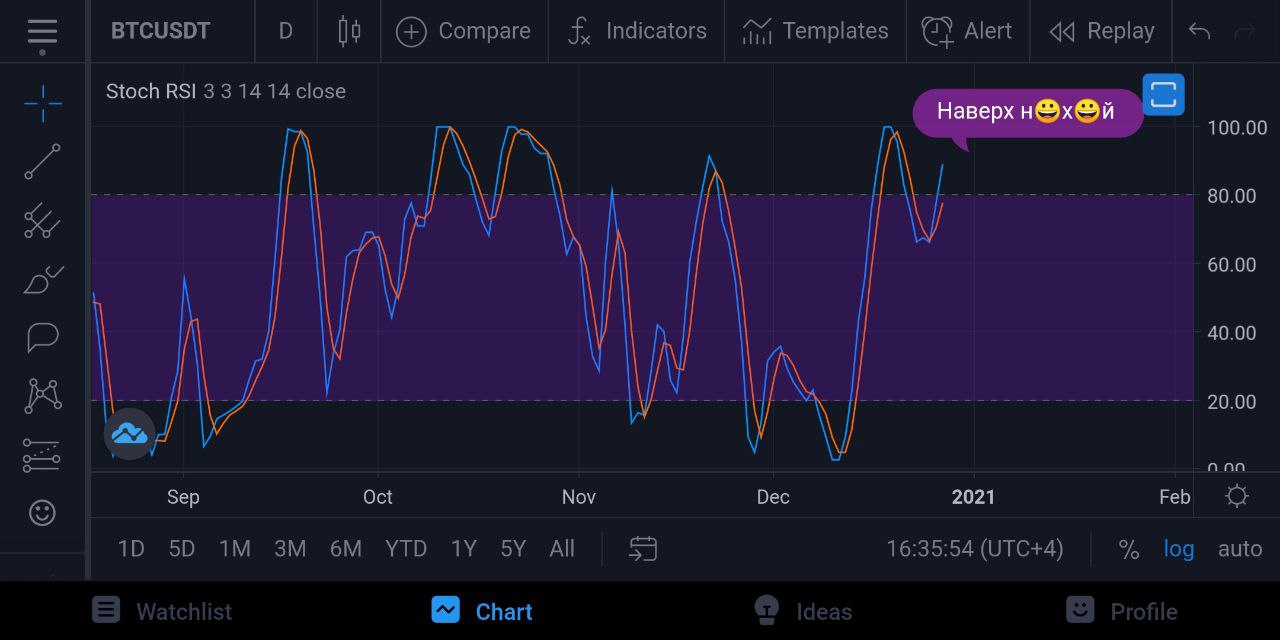
Task: Click the Stoch RSI parameters 3 3 14 14 close
Action: [x=275, y=91]
